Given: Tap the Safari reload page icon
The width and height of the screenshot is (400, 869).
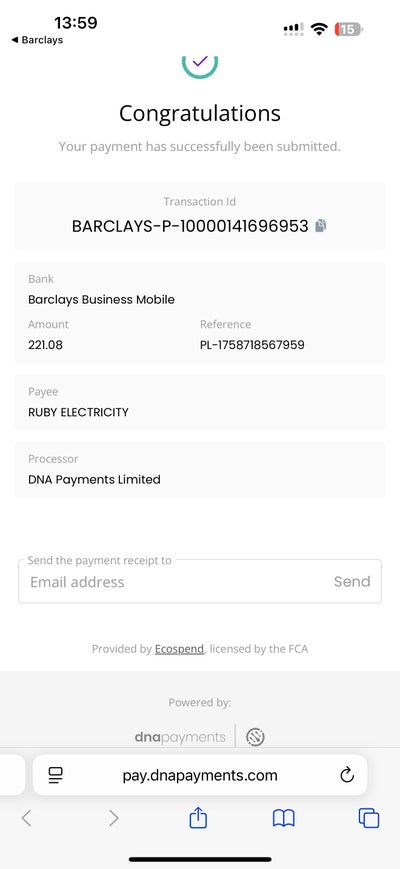Looking at the screenshot, I should coord(347,775).
